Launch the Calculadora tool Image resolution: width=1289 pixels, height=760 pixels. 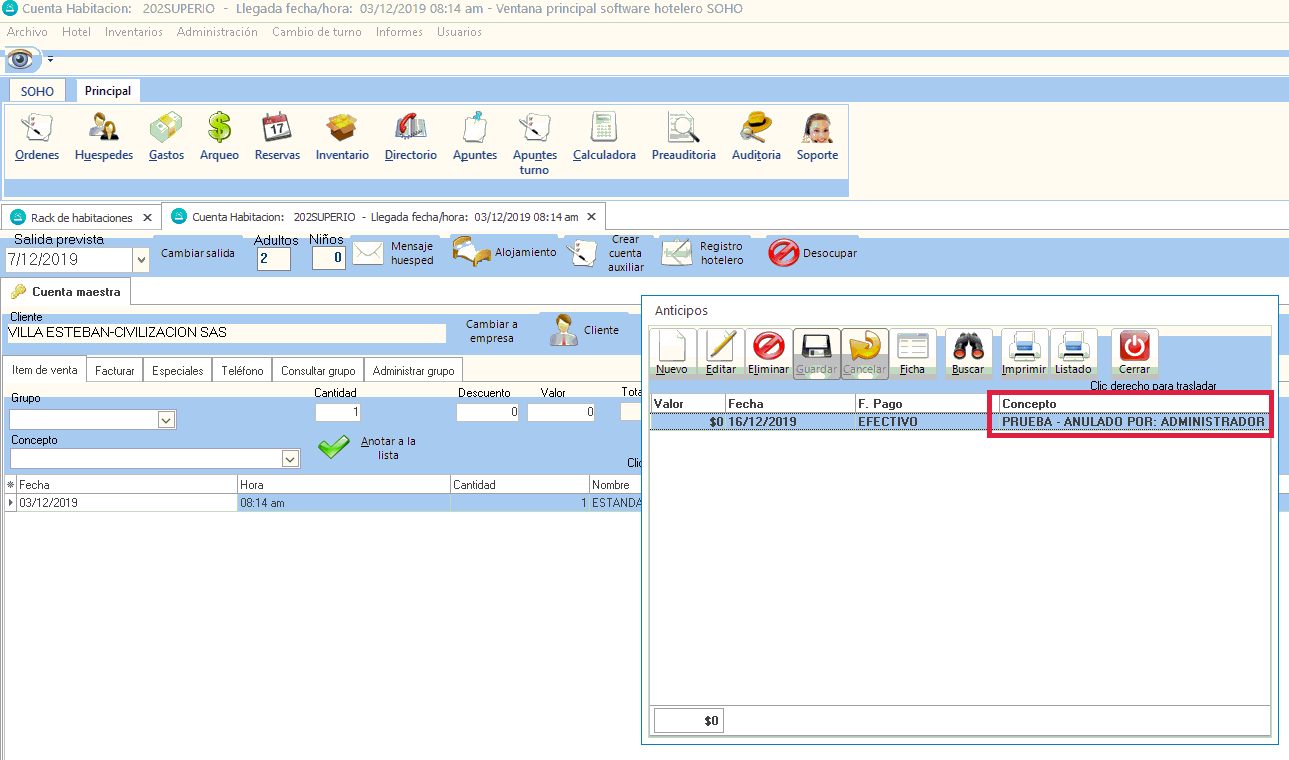tap(604, 129)
